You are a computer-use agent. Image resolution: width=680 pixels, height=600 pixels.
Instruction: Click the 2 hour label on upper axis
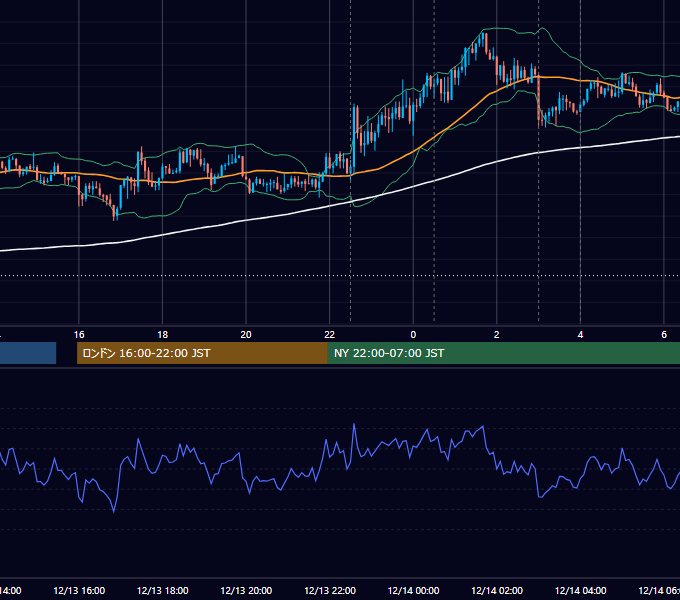[x=497, y=335]
